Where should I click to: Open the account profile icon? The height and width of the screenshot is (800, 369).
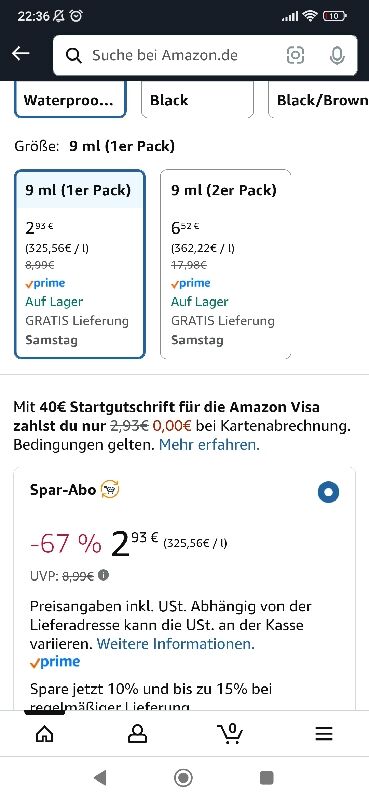coord(137,734)
